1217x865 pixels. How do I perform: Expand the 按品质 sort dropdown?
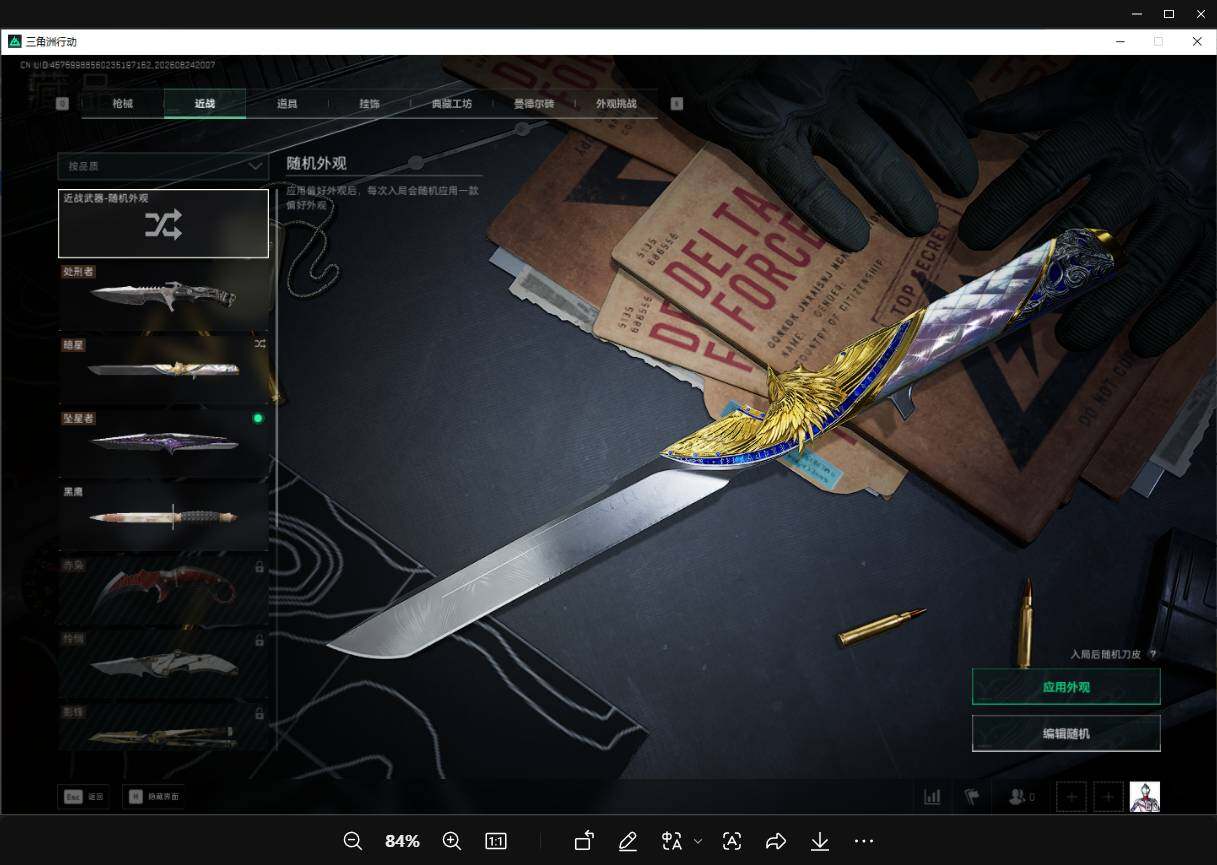pos(163,166)
